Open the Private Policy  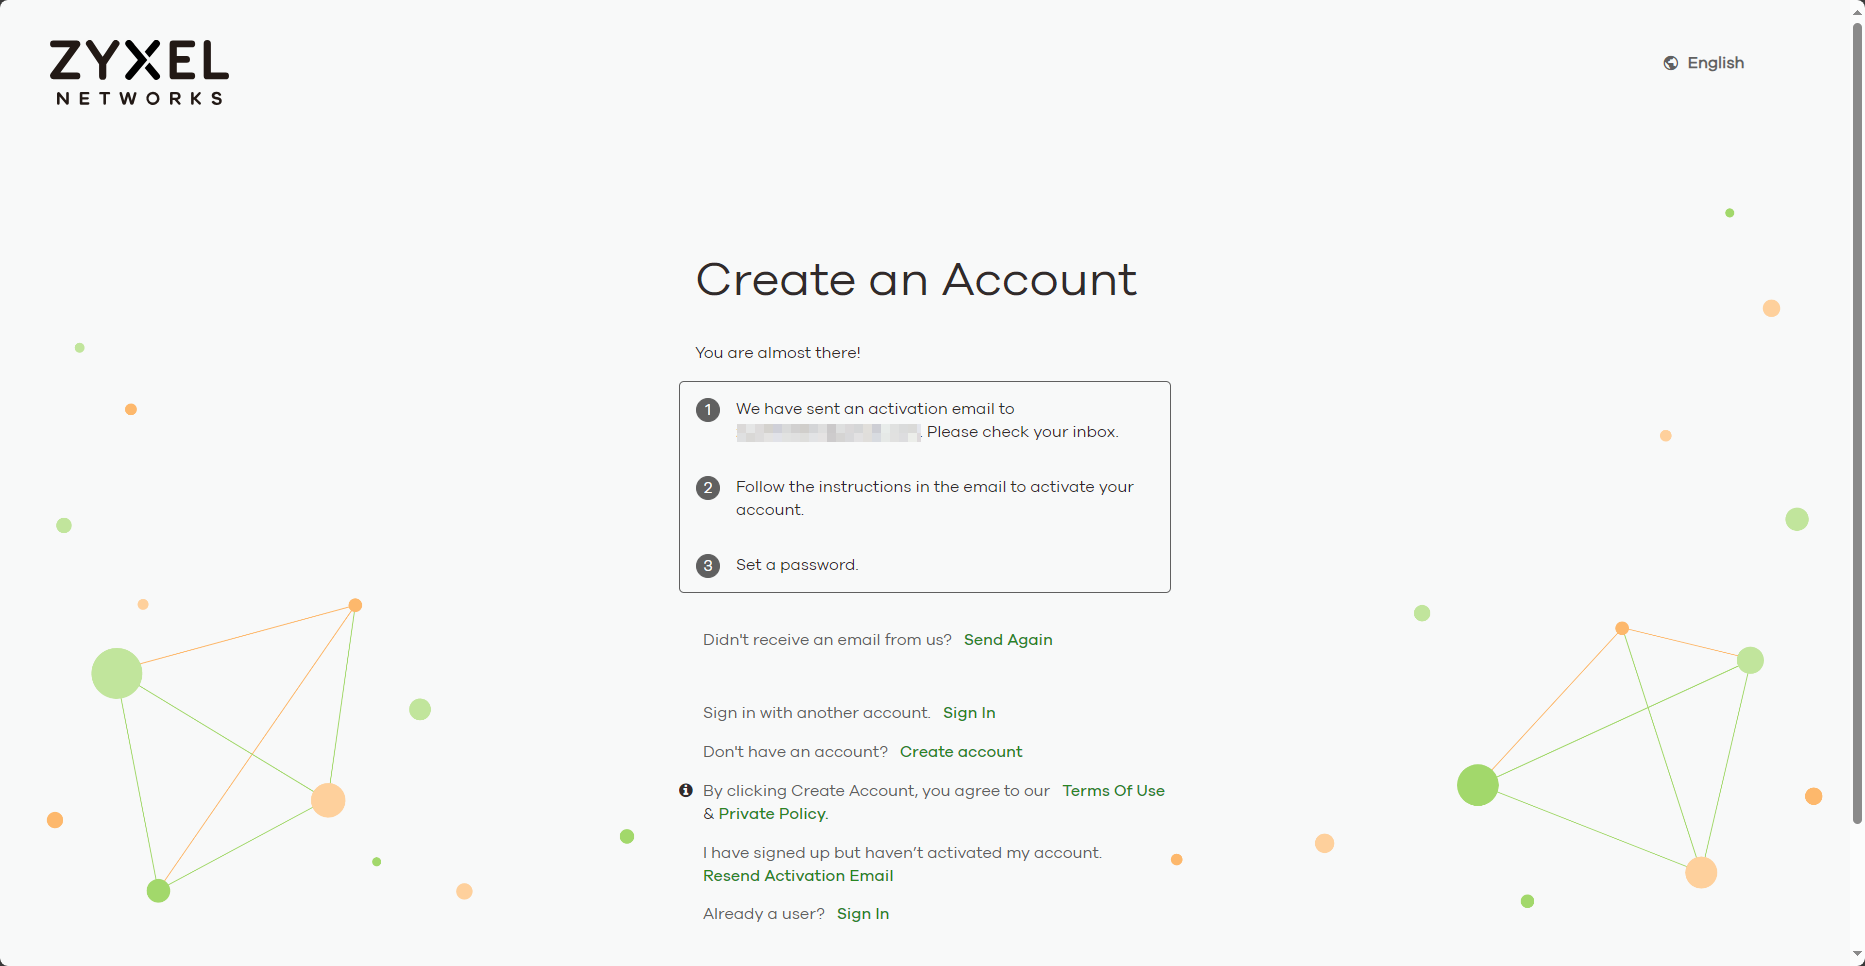771,813
